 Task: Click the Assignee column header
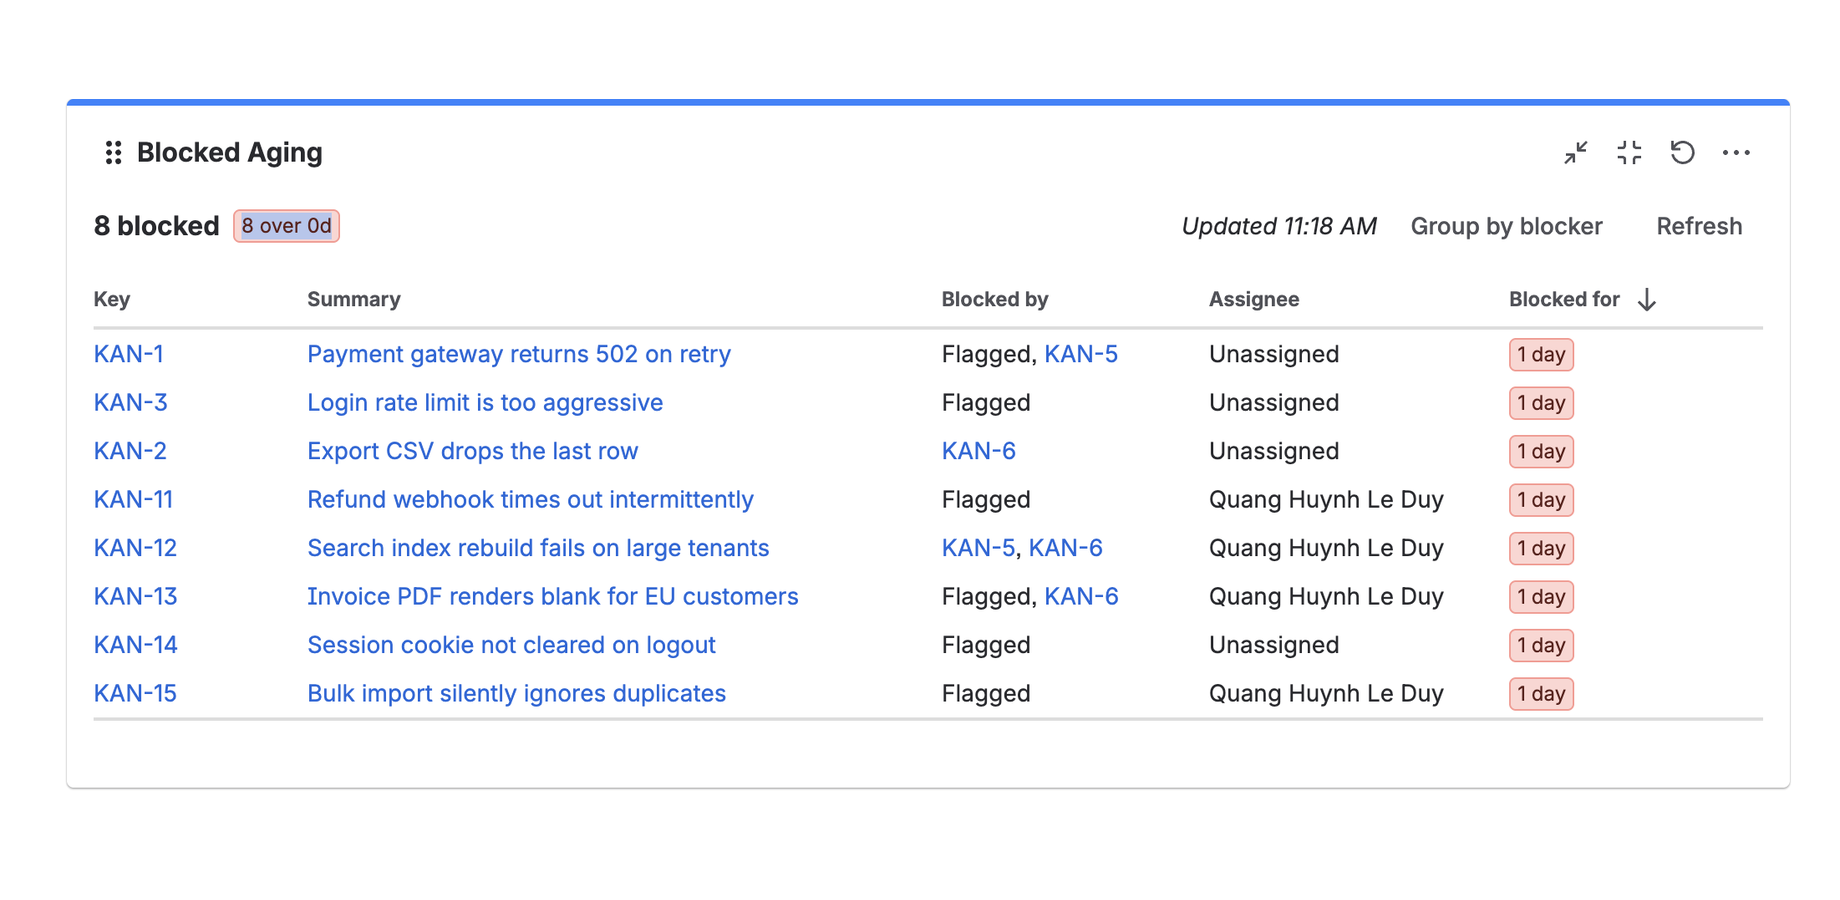(x=1254, y=299)
